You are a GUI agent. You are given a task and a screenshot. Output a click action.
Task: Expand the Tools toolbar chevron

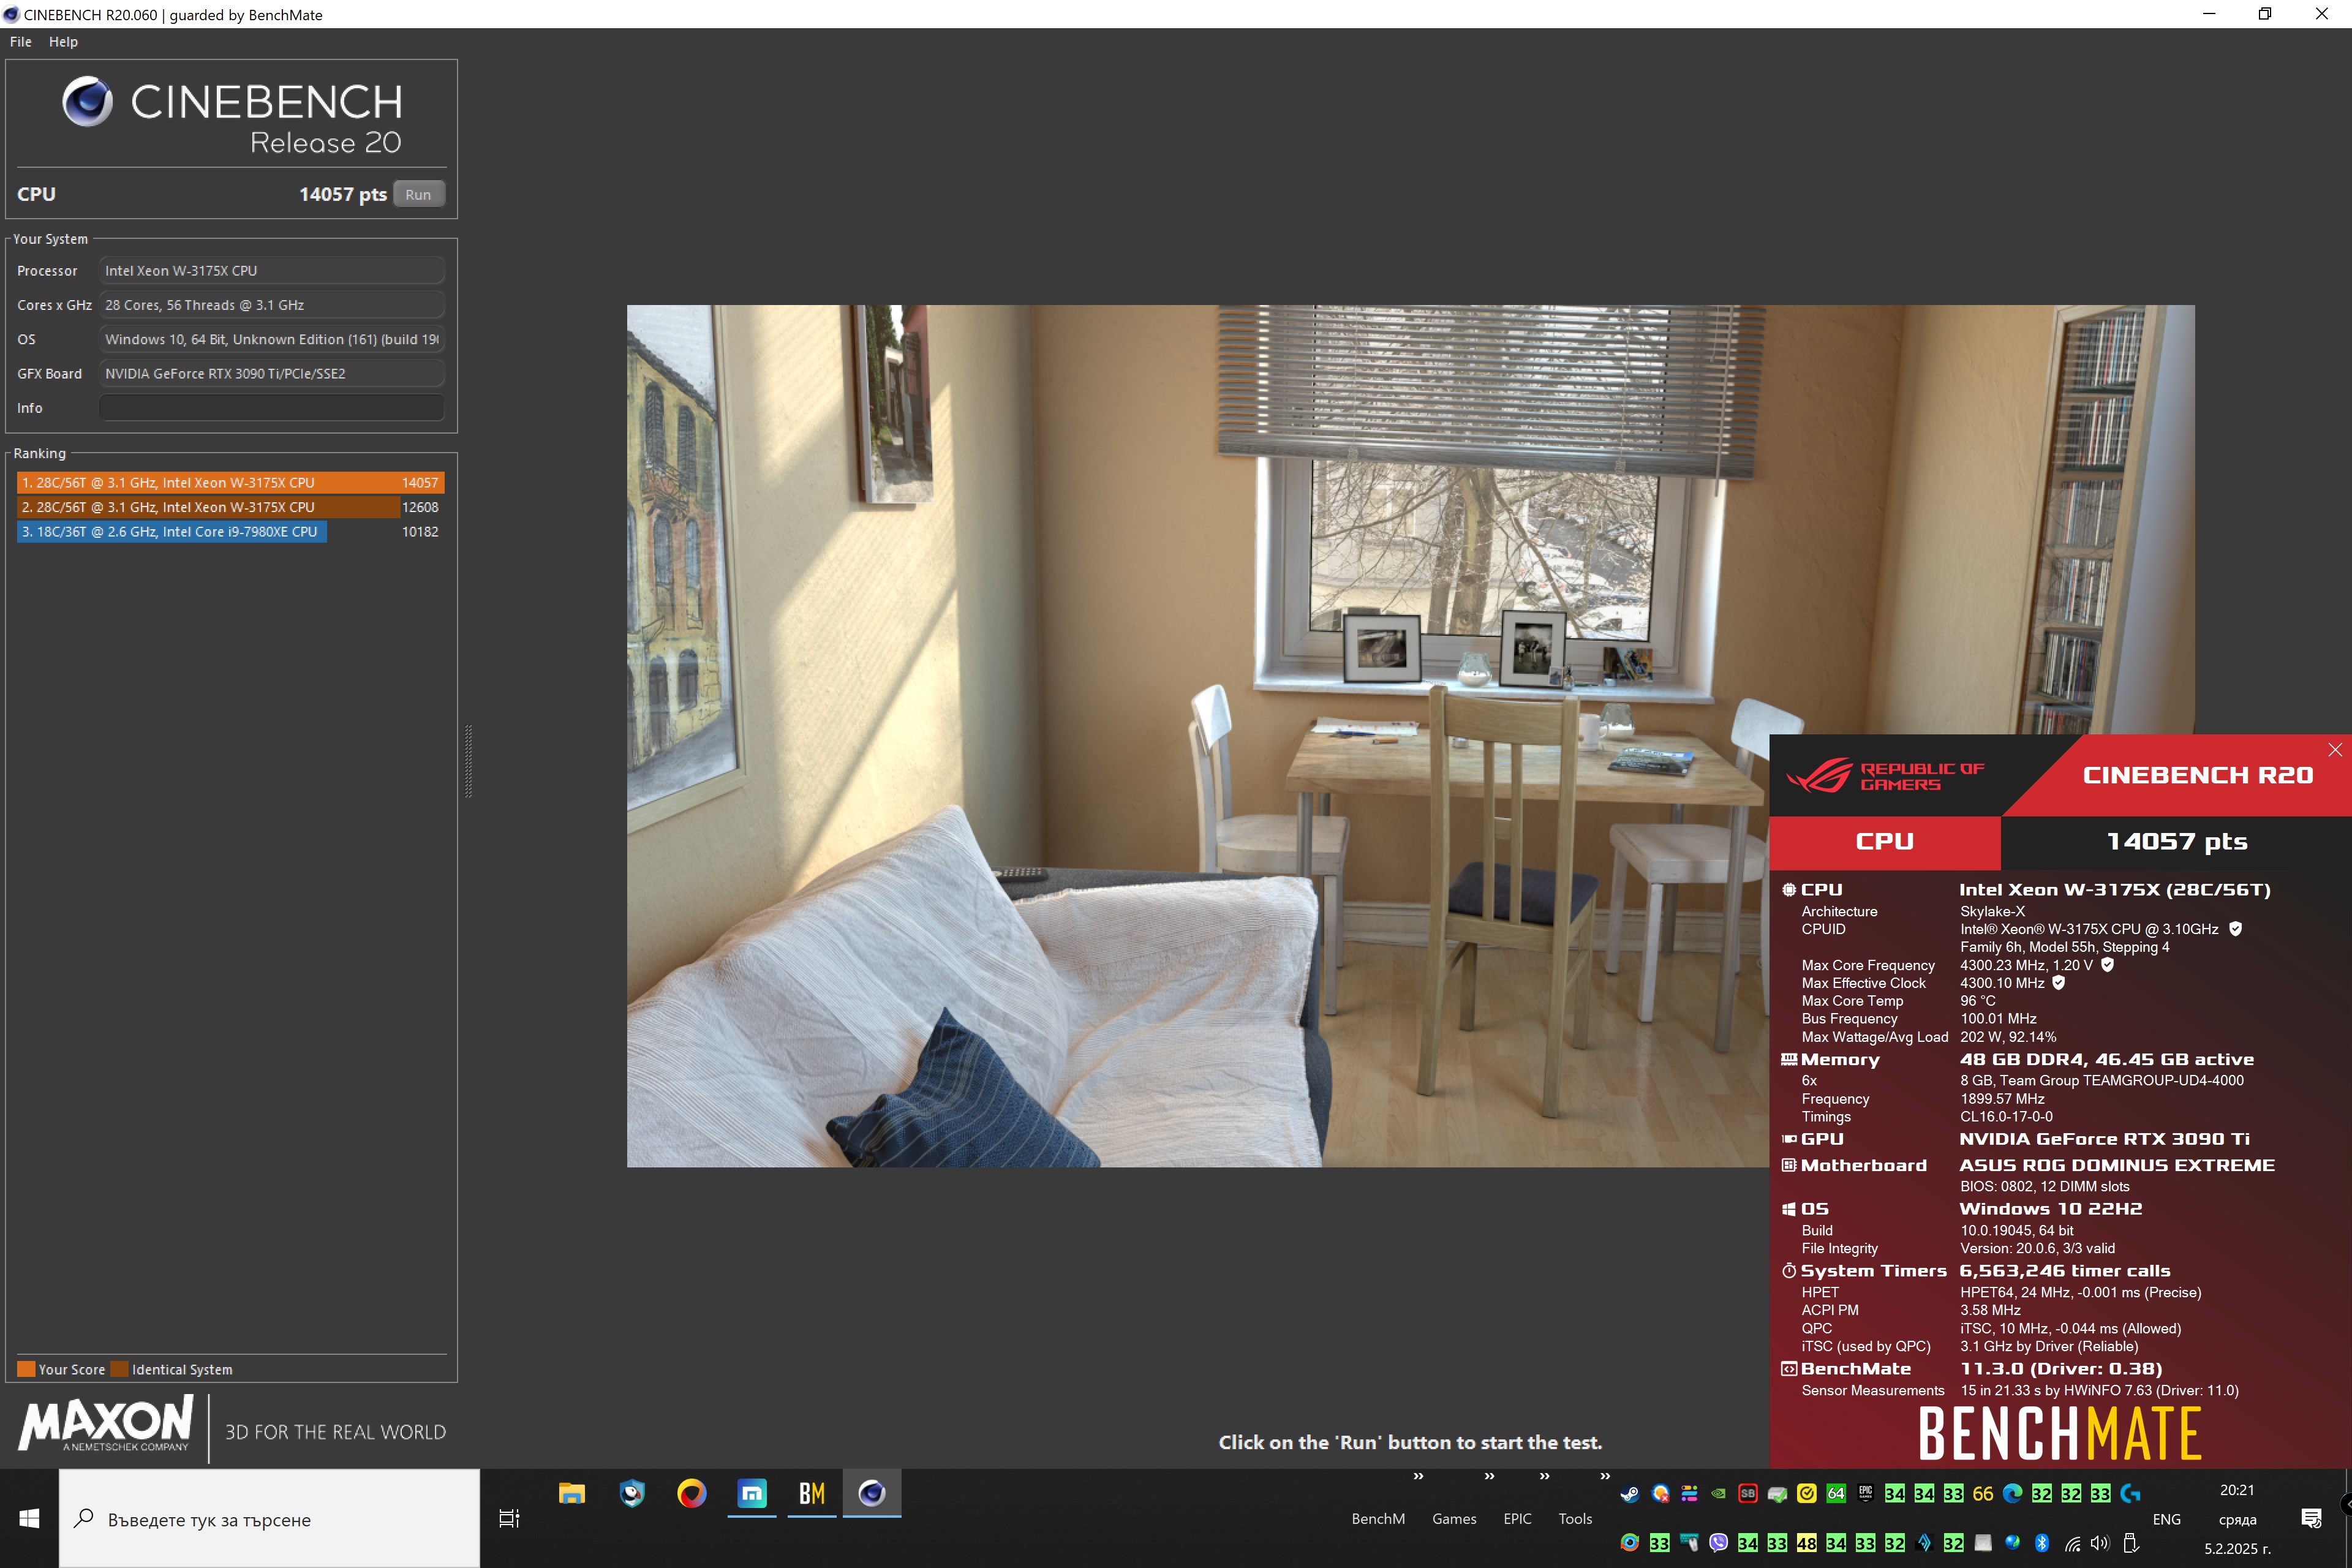[x=1605, y=1477]
